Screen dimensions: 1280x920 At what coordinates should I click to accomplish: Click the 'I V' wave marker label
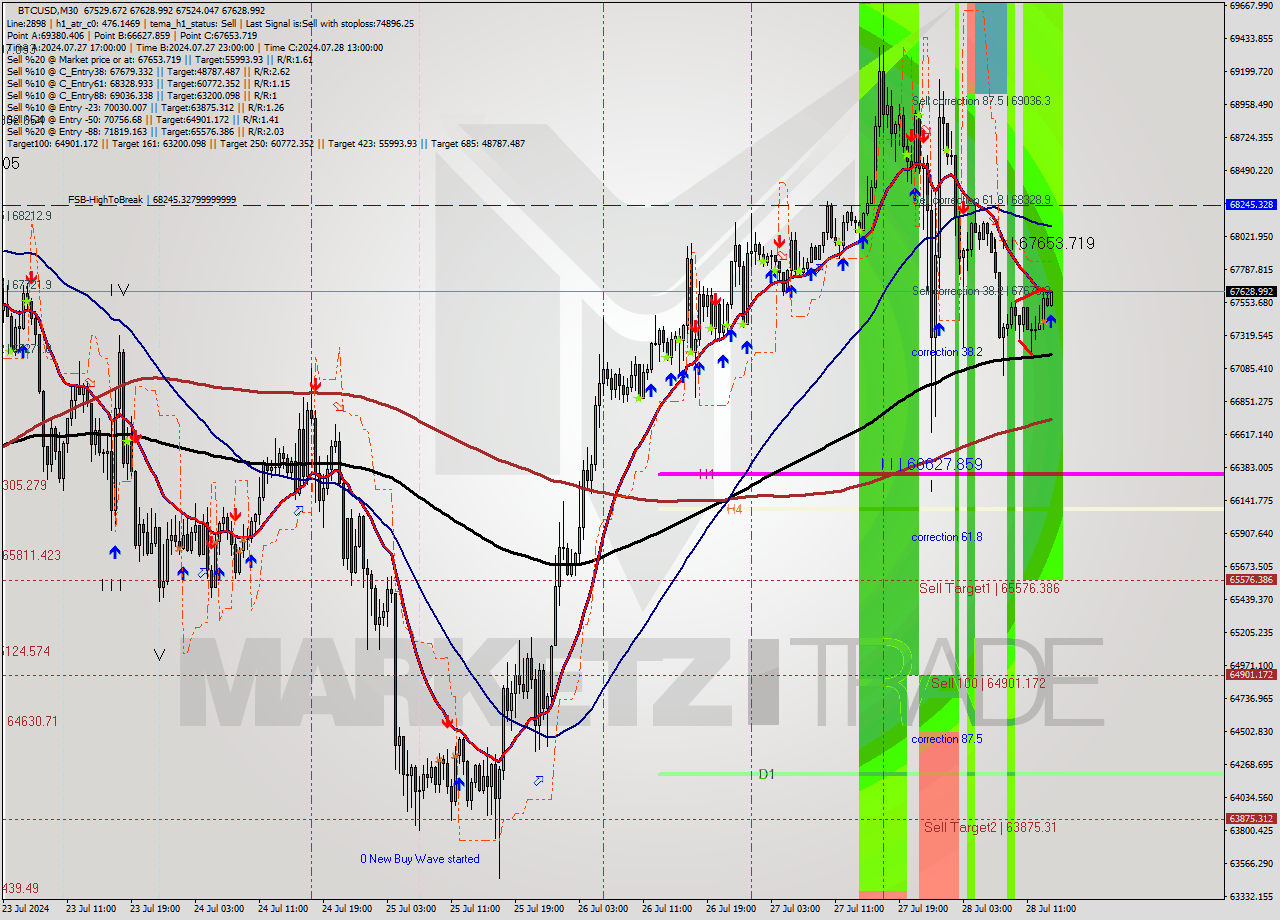[120, 290]
